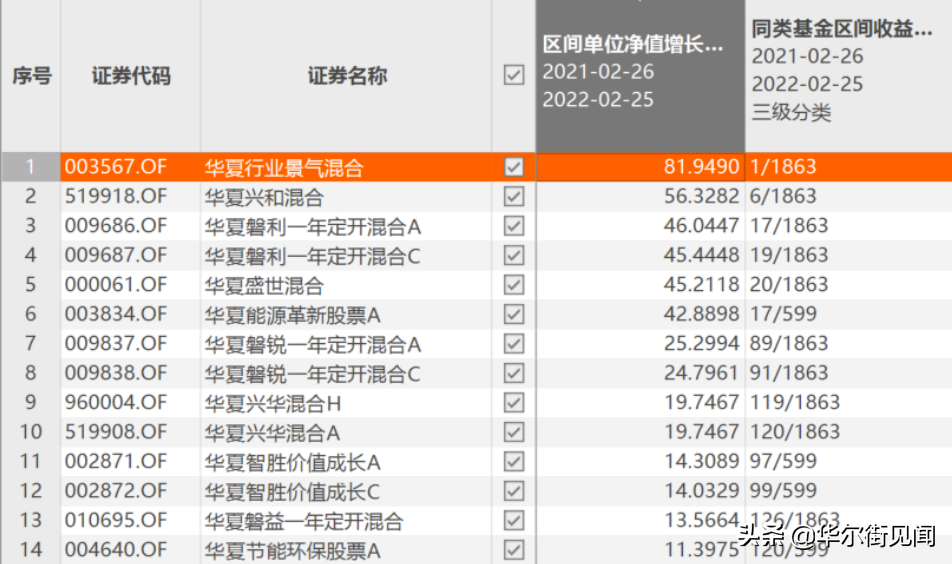This screenshot has height=564, width=952.
Task: Select code 009686.OF
Action: (115, 226)
